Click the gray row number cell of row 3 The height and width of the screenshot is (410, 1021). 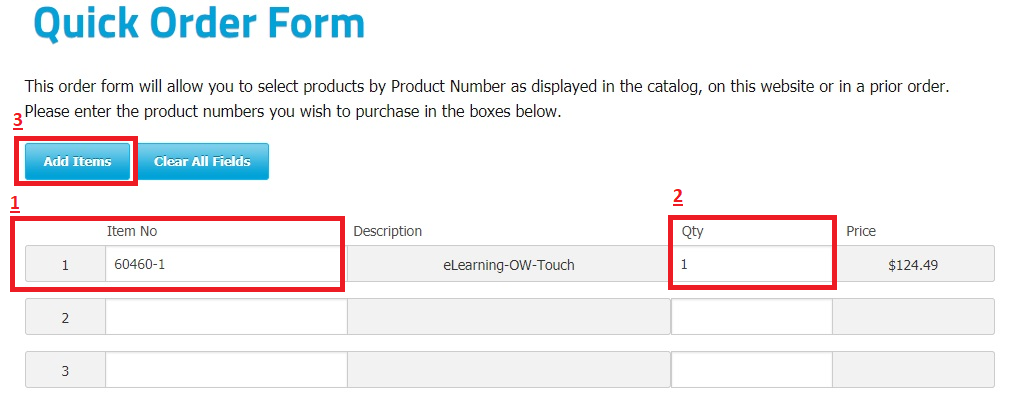(65, 370)
